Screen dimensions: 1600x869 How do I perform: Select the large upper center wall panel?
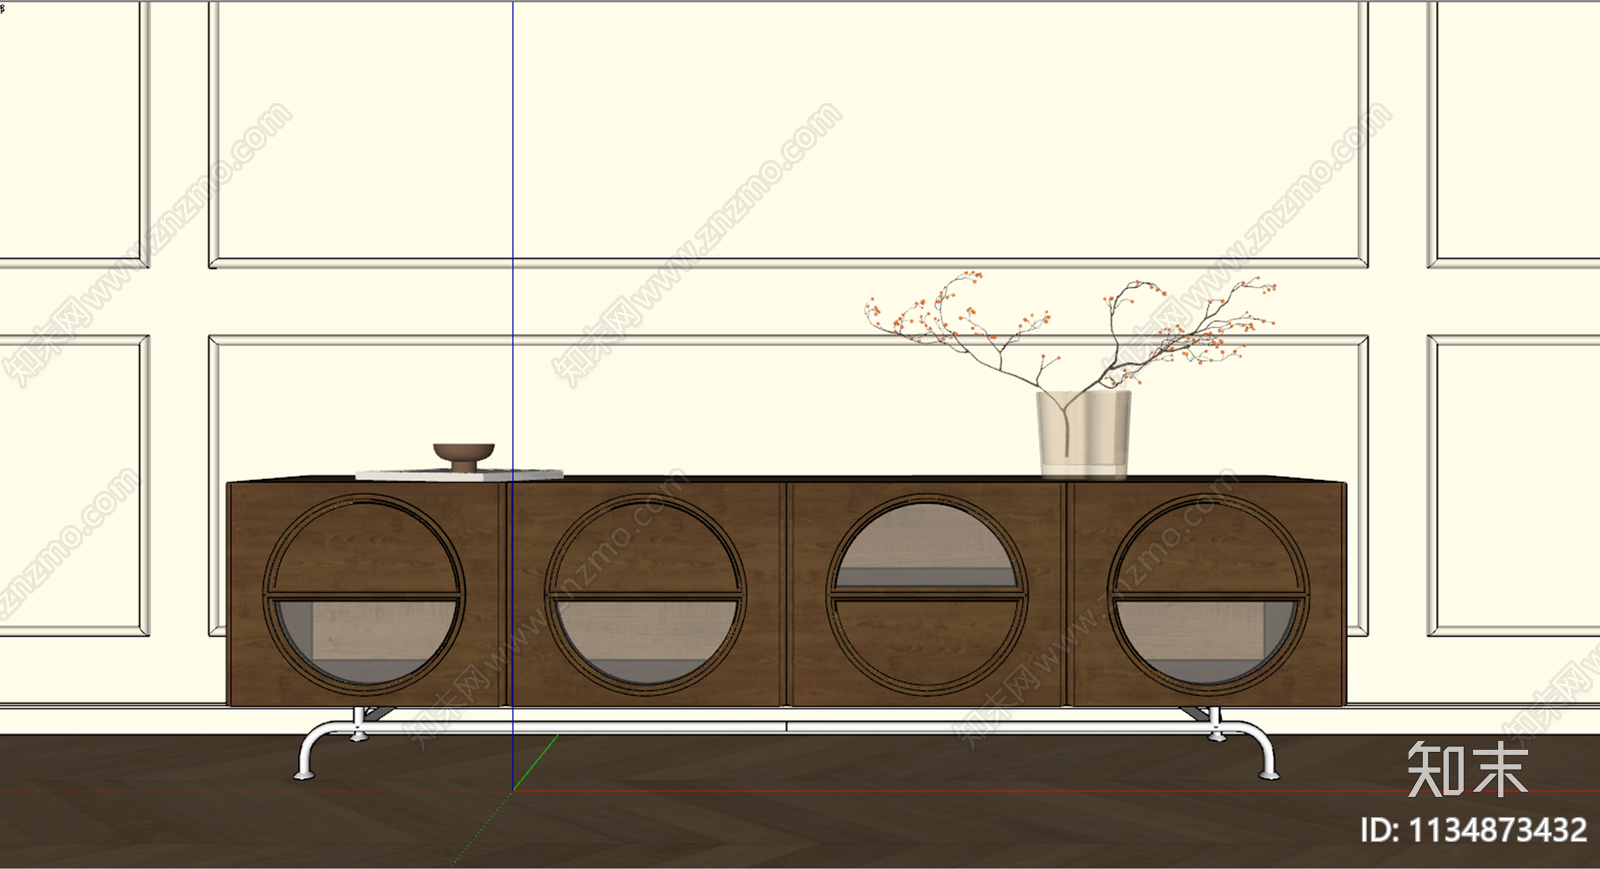tap(788, 134)
